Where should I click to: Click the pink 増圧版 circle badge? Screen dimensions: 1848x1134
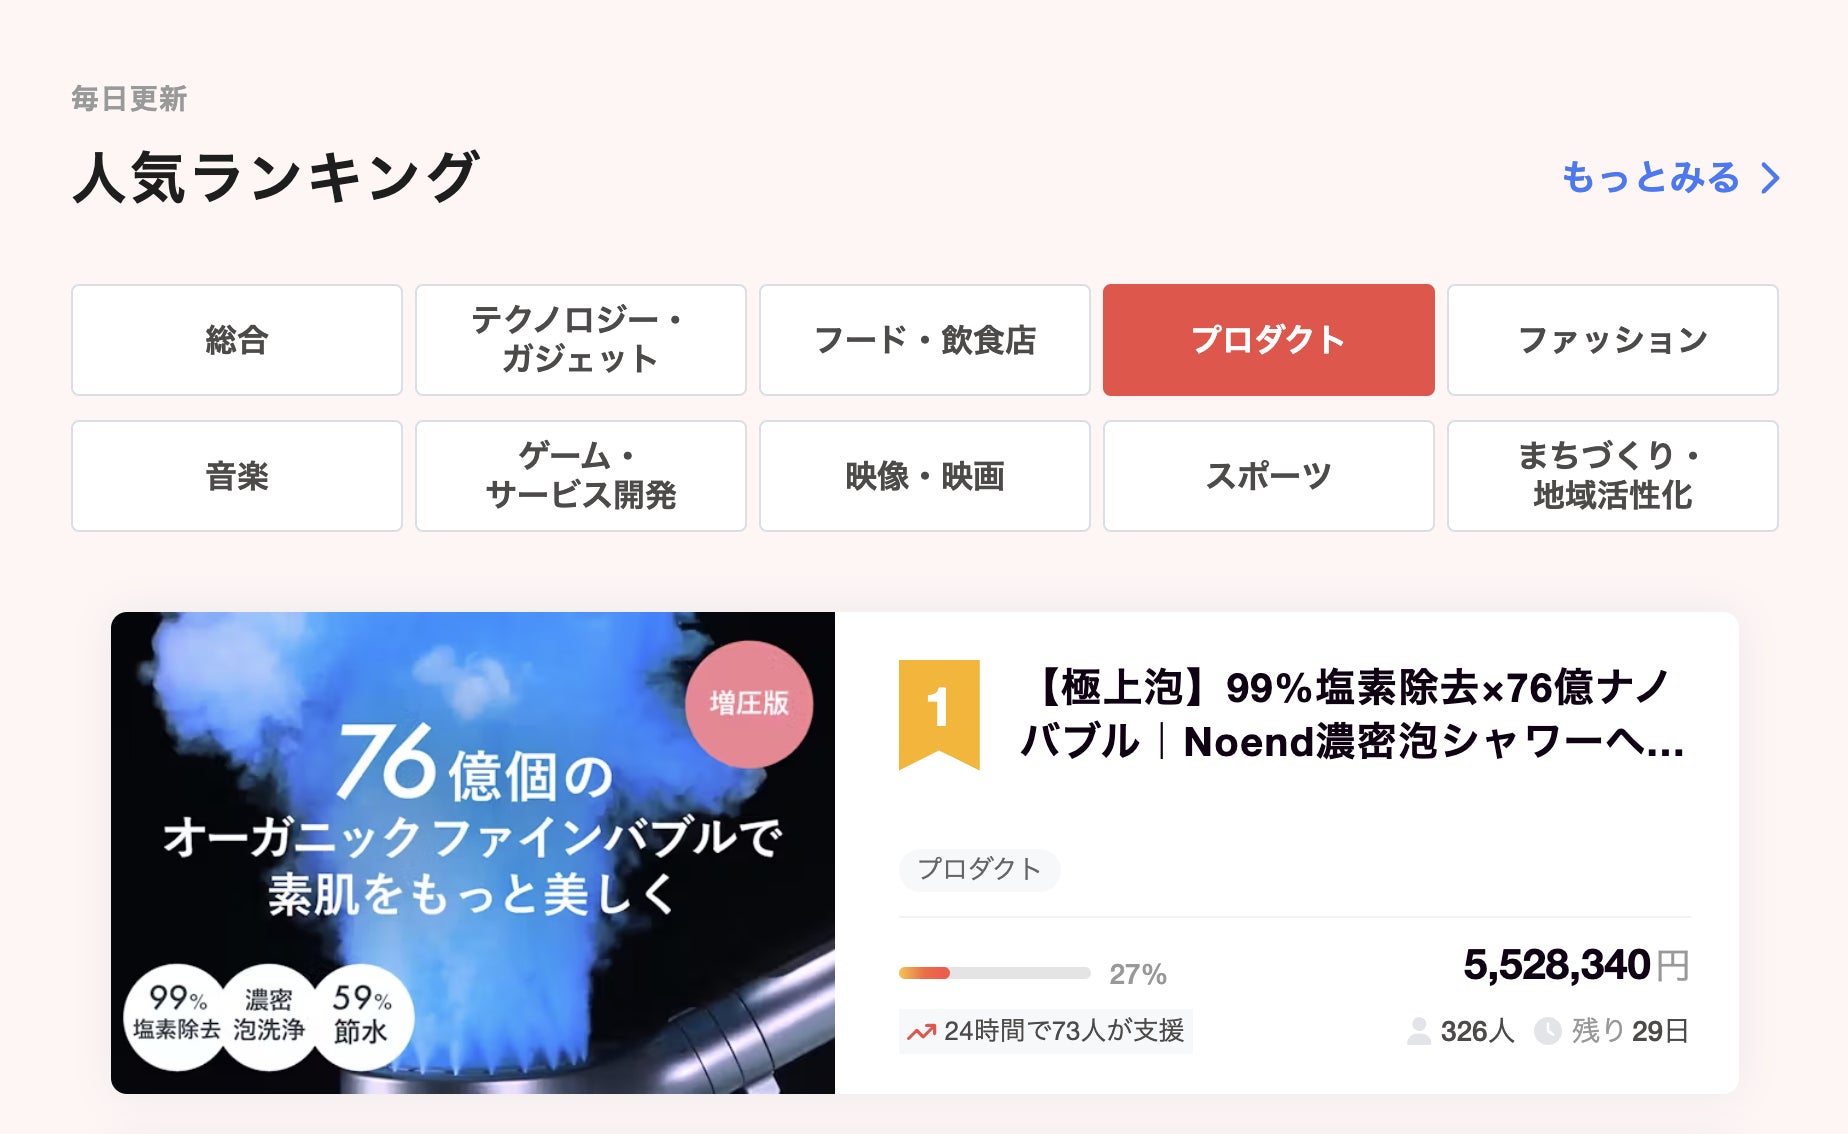[x=749, y=703]
